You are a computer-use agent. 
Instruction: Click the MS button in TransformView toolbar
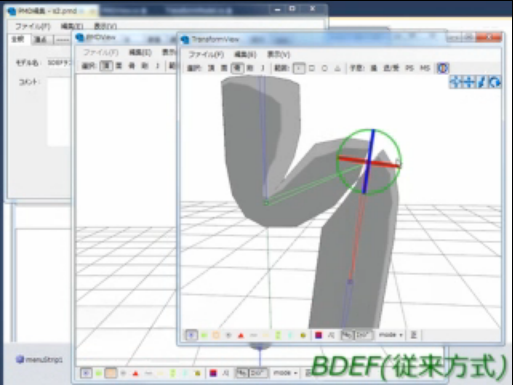(x=425, y=68)
